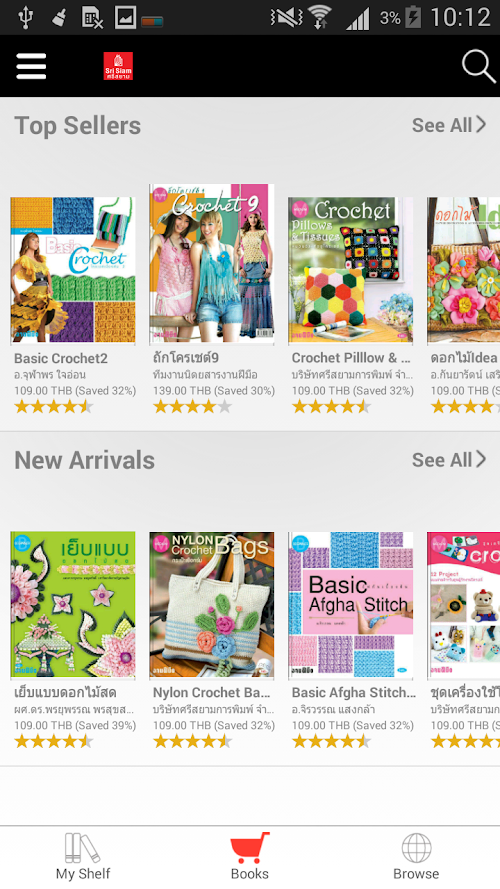
Task: Tap the star rating under Basic Crochet2
Action: click(53, 407)
